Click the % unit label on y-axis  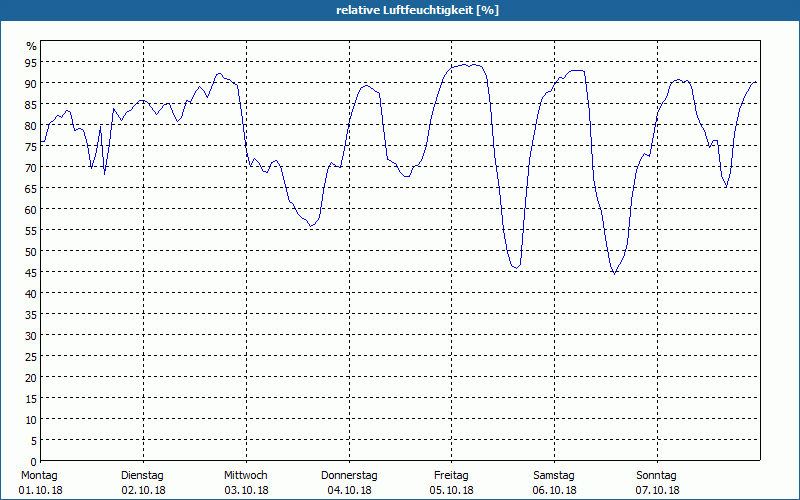tap(32, 46)
